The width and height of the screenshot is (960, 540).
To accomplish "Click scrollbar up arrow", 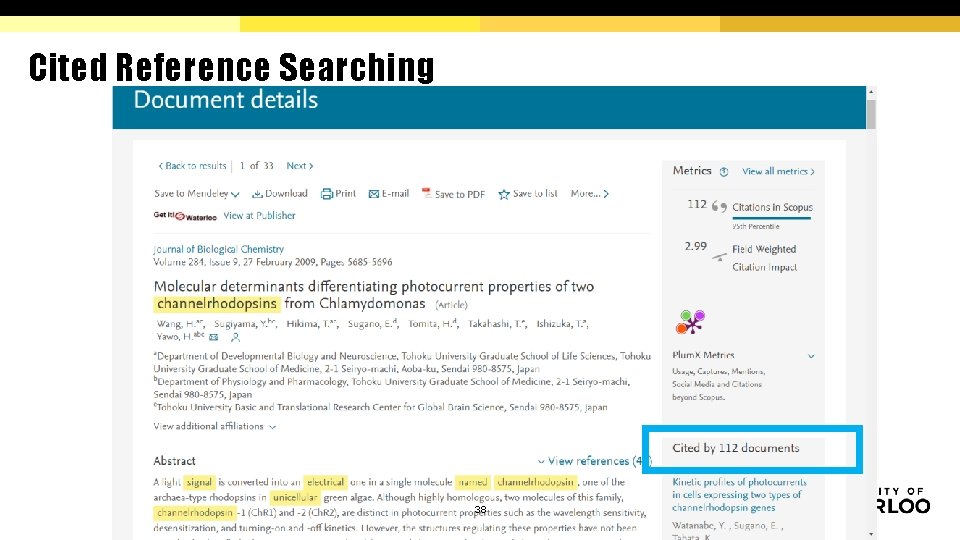I will [x=871, y=91].
